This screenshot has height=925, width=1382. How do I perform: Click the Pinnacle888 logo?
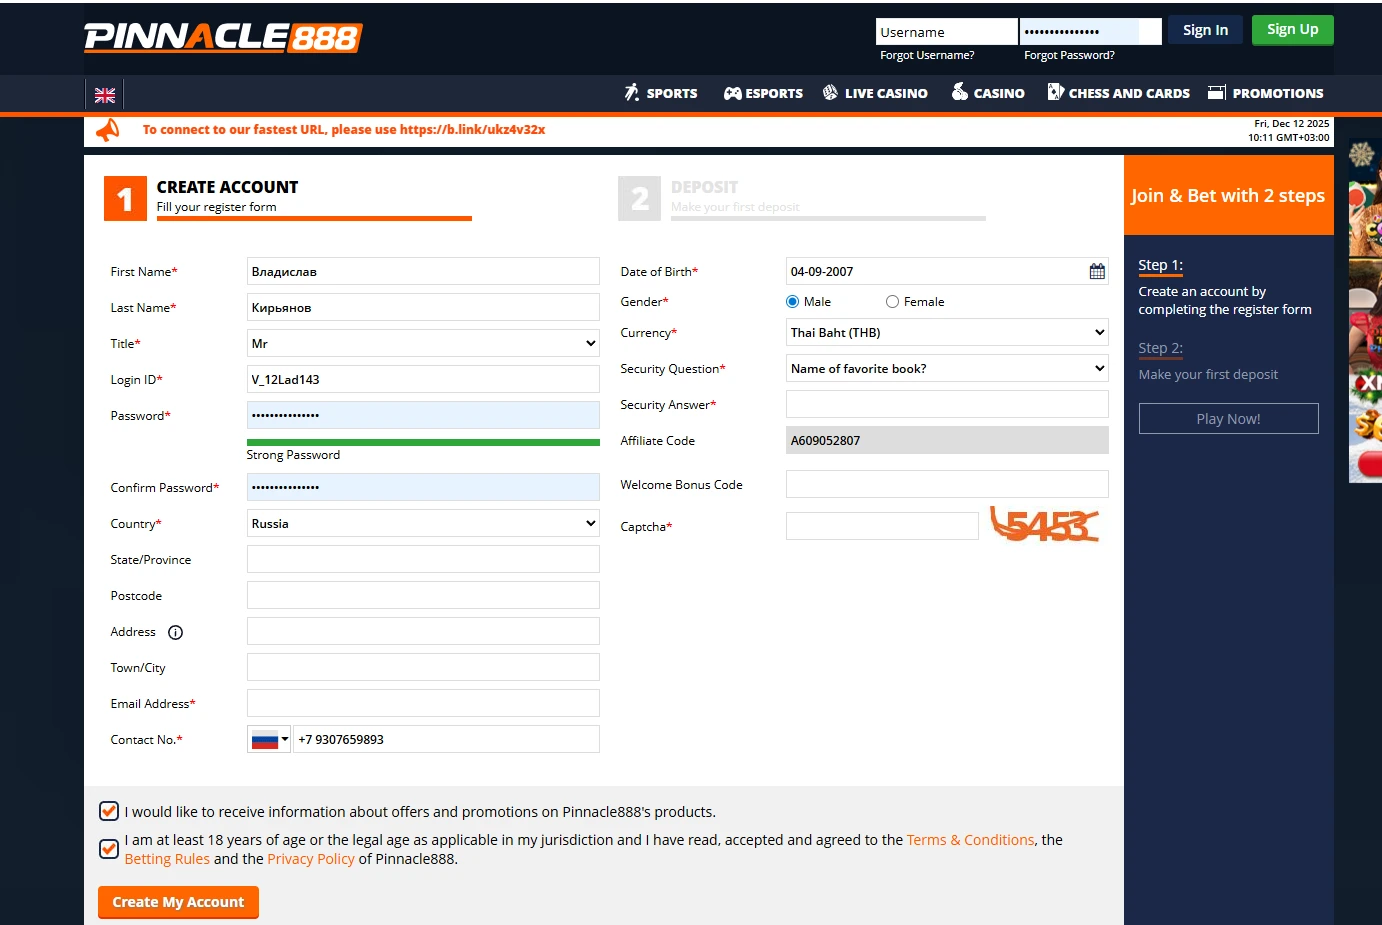click(x=223, y=37)
